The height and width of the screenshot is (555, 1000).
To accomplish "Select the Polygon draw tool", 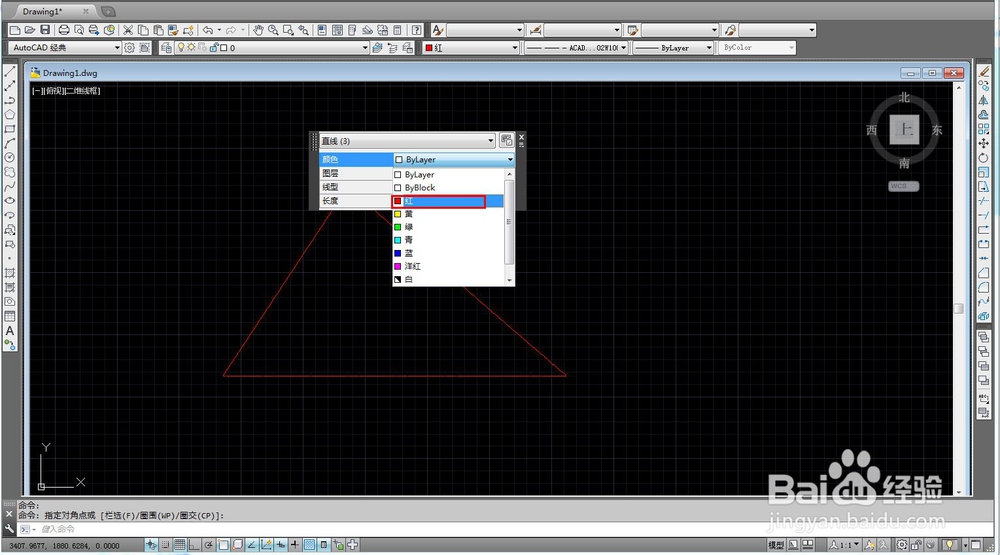I will pyautogui.click(x=10, y=115).
